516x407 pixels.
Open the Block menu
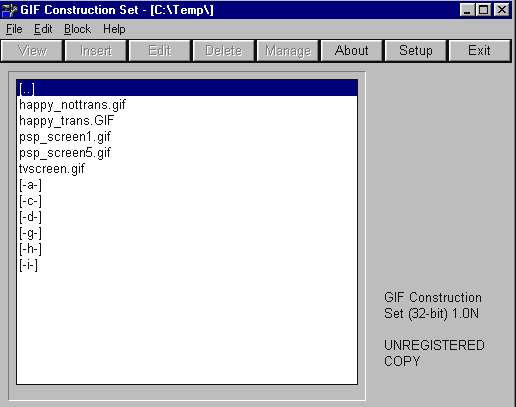77,29
